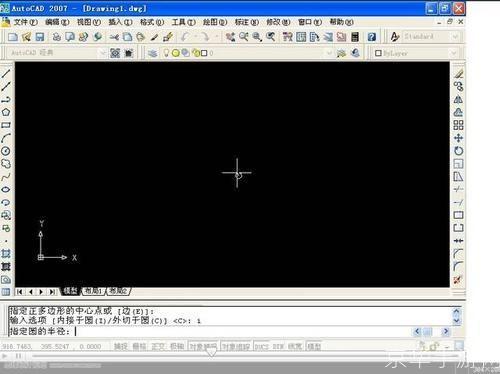Switch to the 布局1 layout tab

[x=93, y=291]
